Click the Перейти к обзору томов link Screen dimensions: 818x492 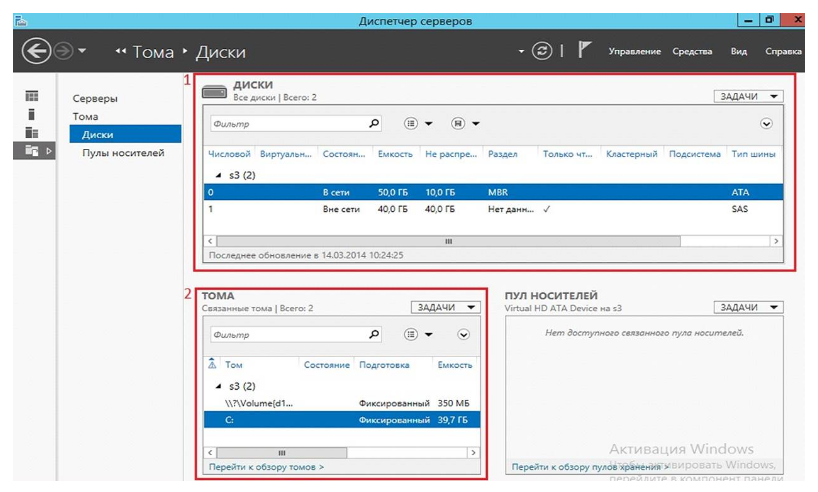[x=266, y=467]
